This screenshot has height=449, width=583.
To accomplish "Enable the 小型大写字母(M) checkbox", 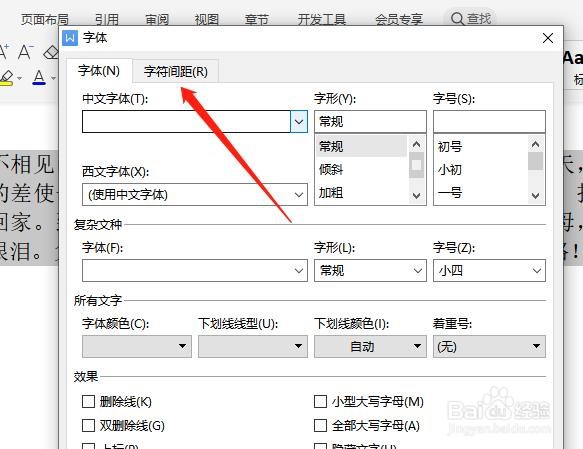I will pos(320,401).
